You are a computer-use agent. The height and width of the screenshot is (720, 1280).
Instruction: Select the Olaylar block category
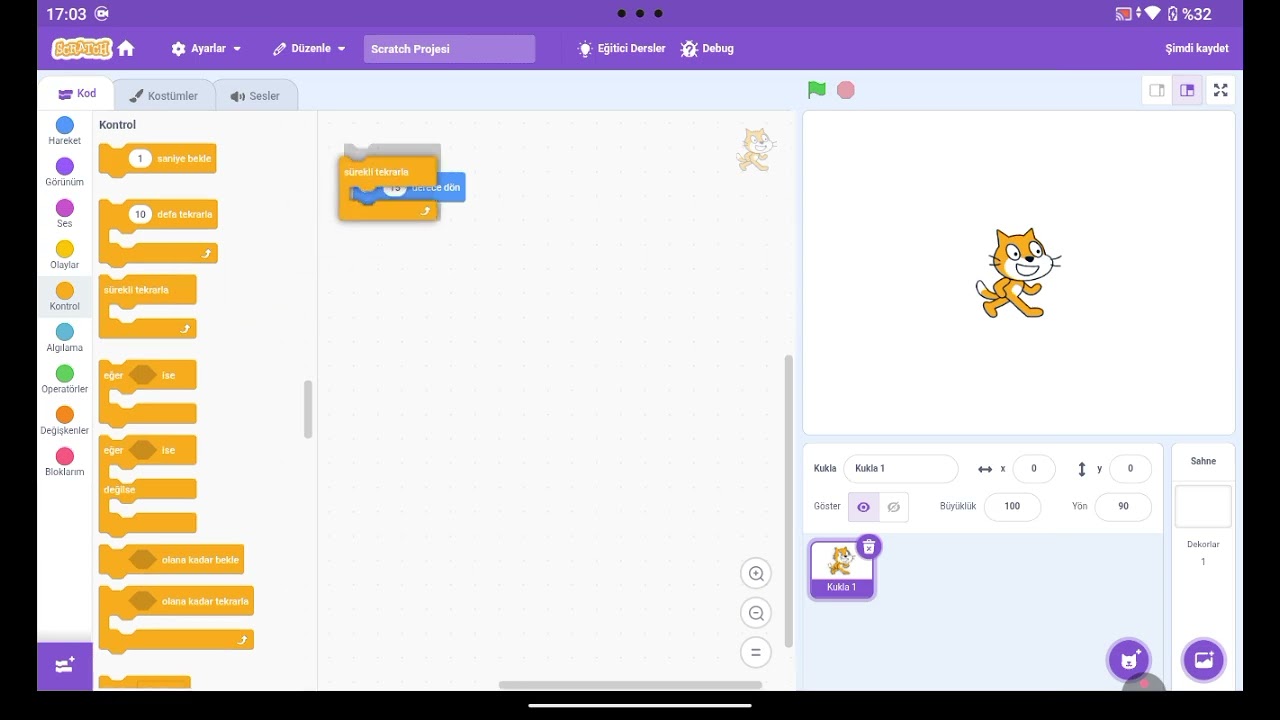pos(65,255)
